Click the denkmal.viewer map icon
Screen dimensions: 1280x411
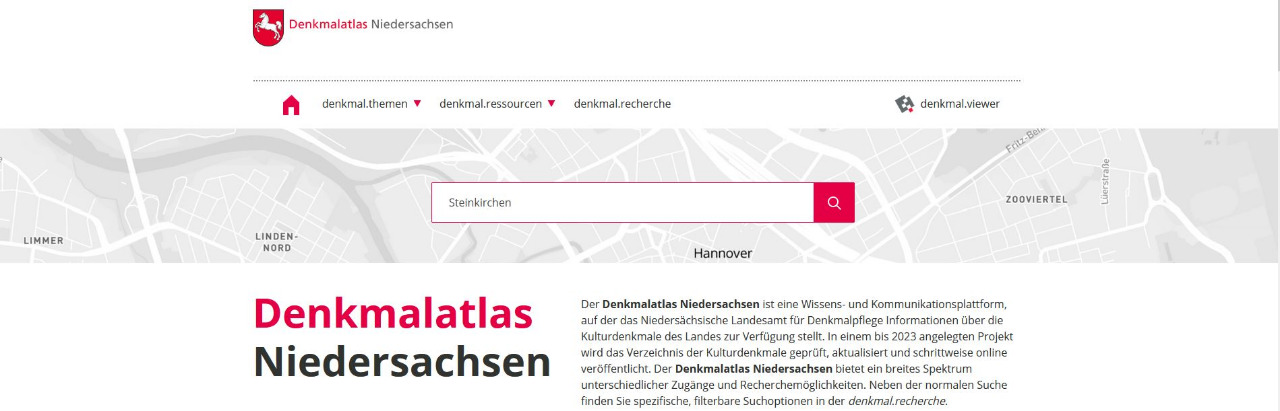point(905,104)
